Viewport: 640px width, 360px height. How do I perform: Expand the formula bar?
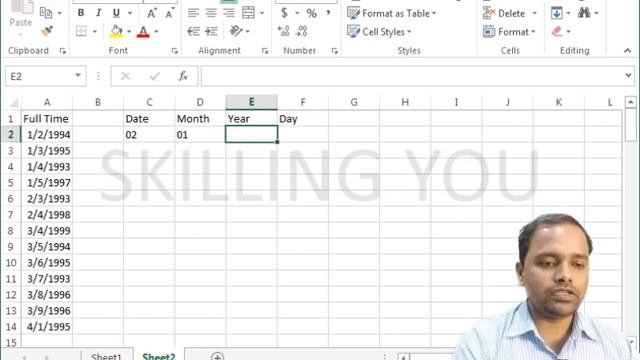628,76
